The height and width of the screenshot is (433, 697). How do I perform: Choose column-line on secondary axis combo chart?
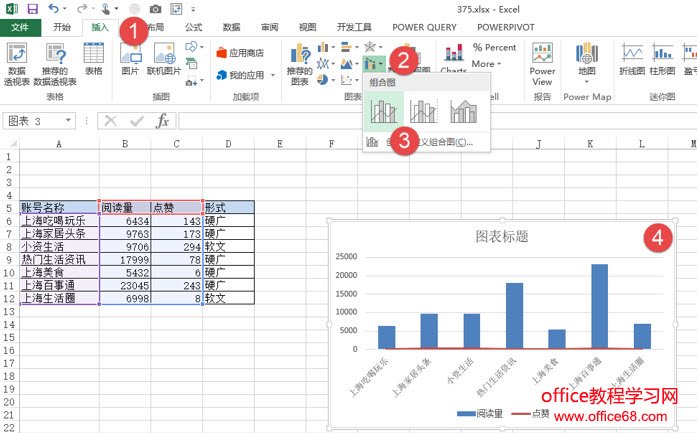pyautogui.click(x=423, y=111)
